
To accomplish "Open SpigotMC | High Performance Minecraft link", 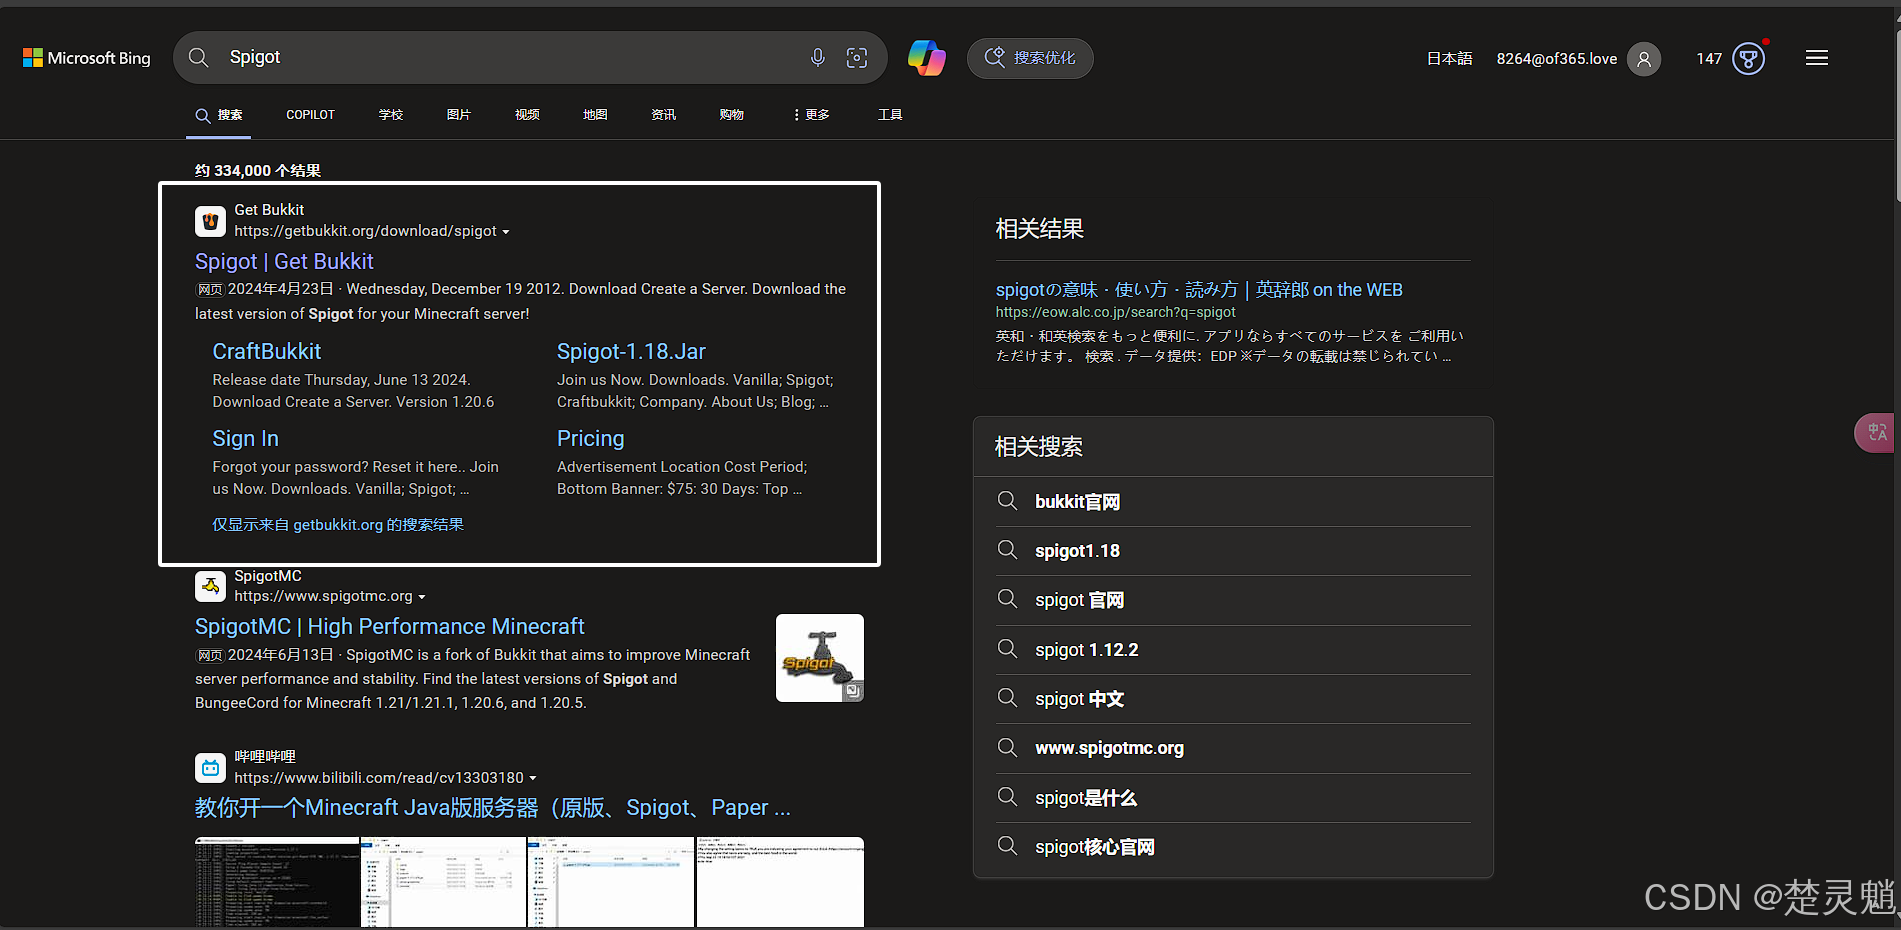I will (389, 627).
